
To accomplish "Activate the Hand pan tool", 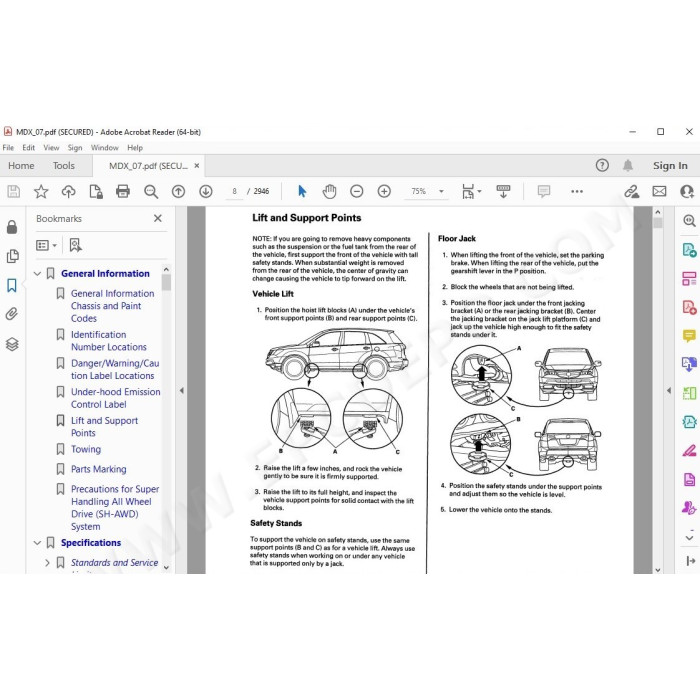I will point(329,192).
